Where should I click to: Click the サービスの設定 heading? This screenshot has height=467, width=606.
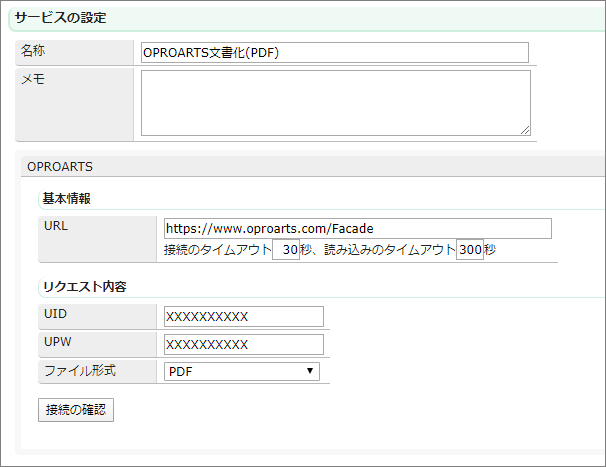coord(62,18)
